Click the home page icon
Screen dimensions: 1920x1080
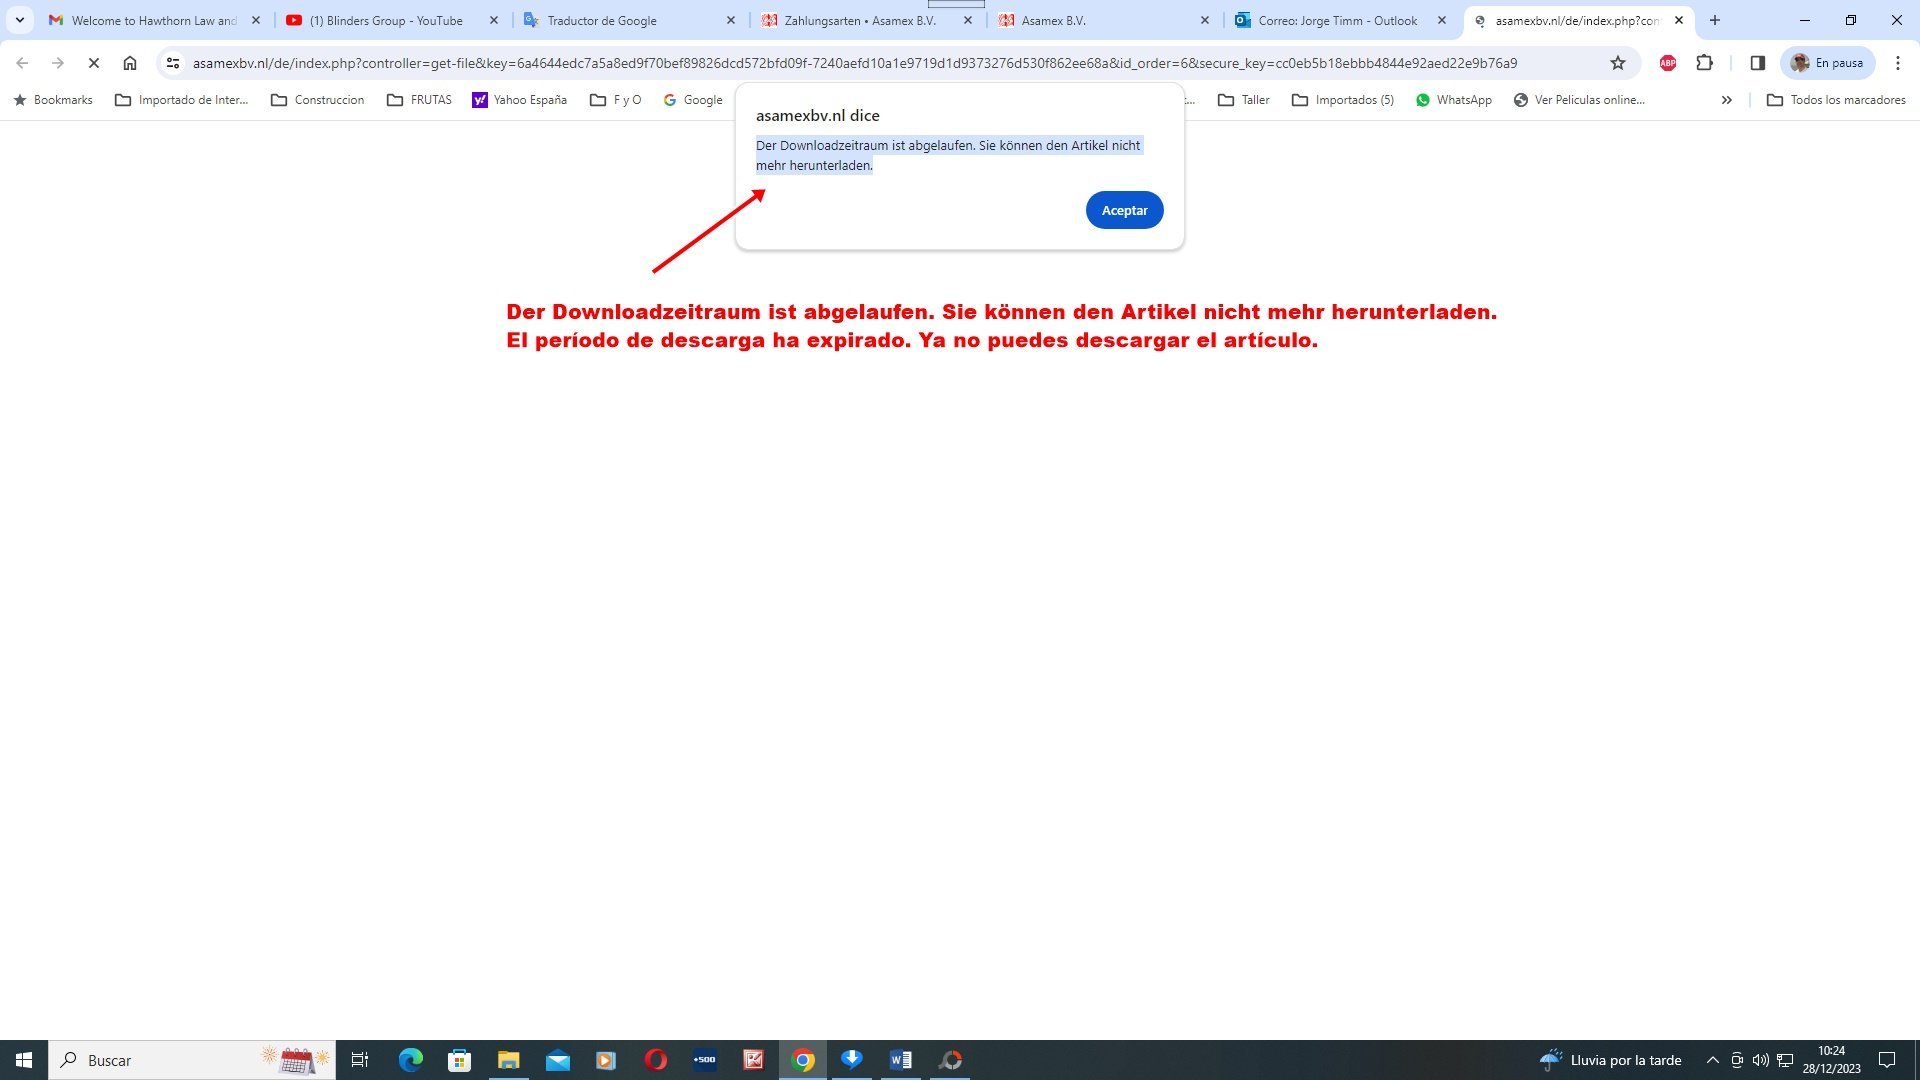pos(130,63)
